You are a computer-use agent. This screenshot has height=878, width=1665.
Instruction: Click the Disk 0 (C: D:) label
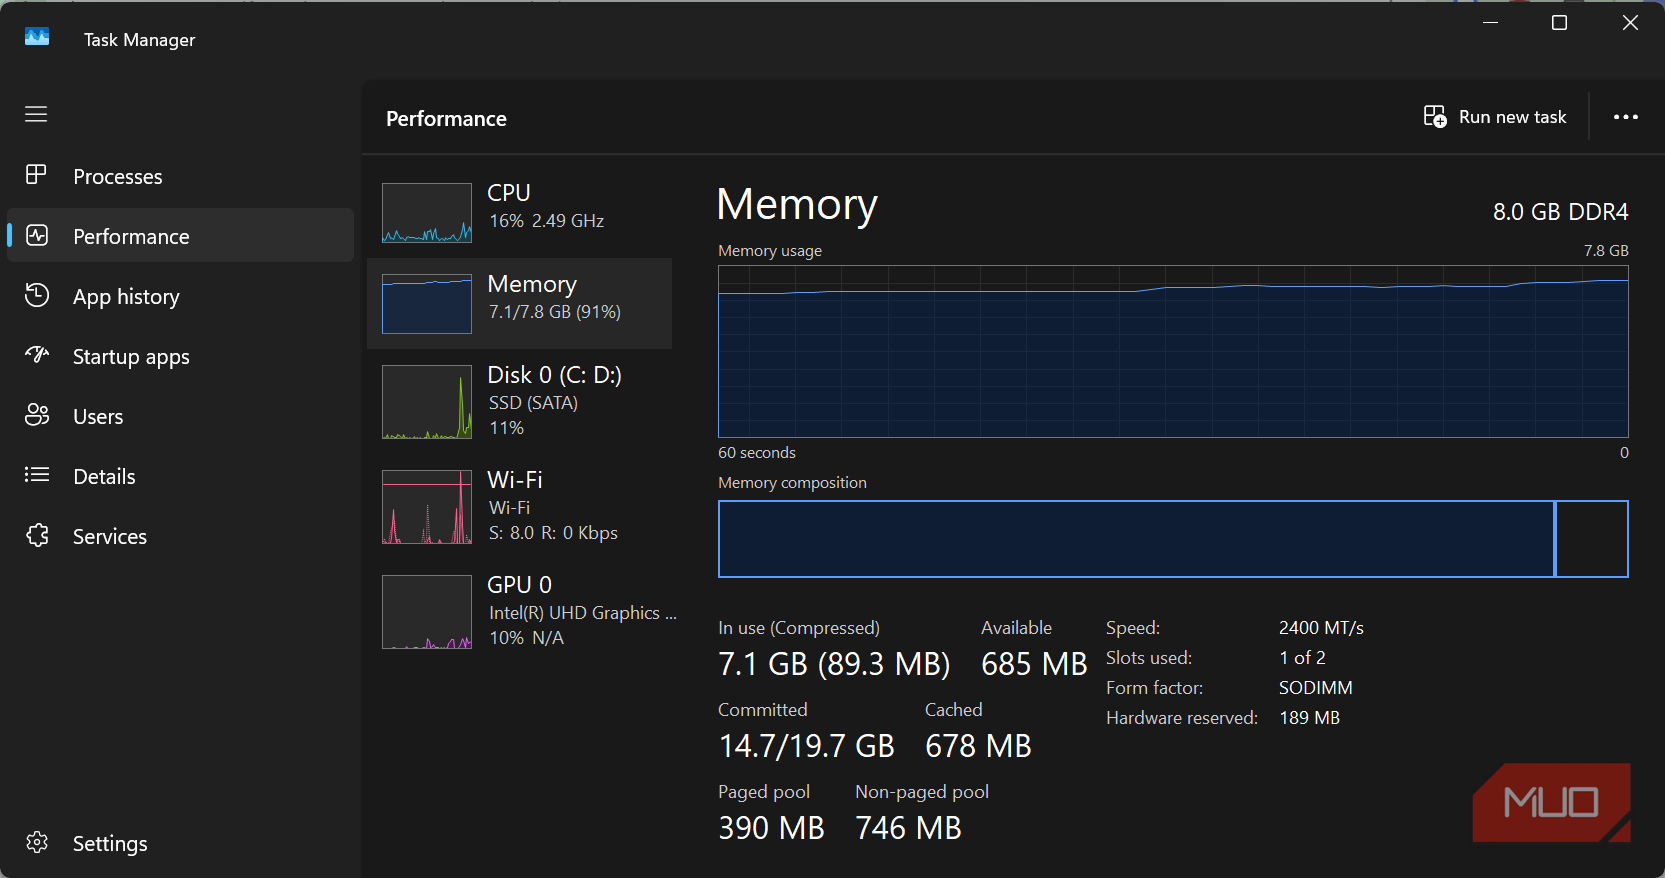coord(554,375)
